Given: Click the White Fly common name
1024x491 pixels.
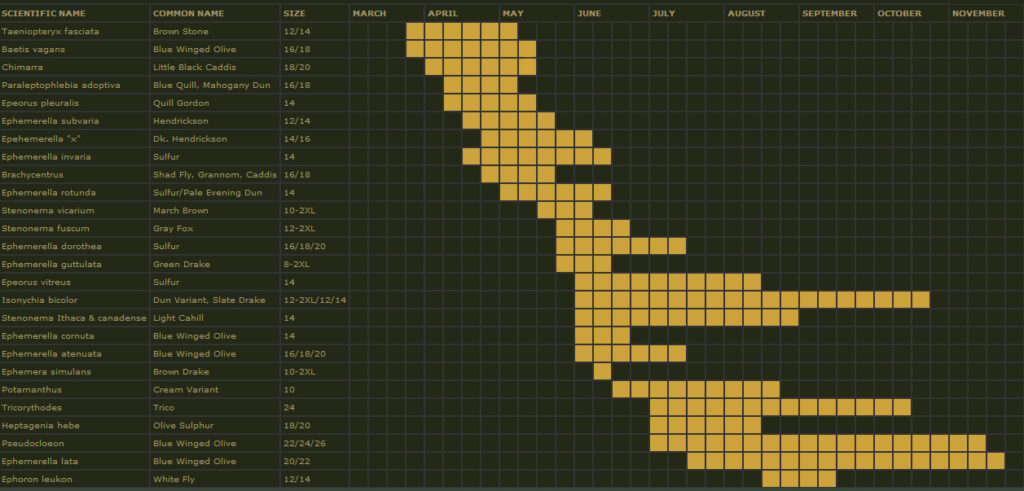Looking at the screenshot, I should pos(174,479).
